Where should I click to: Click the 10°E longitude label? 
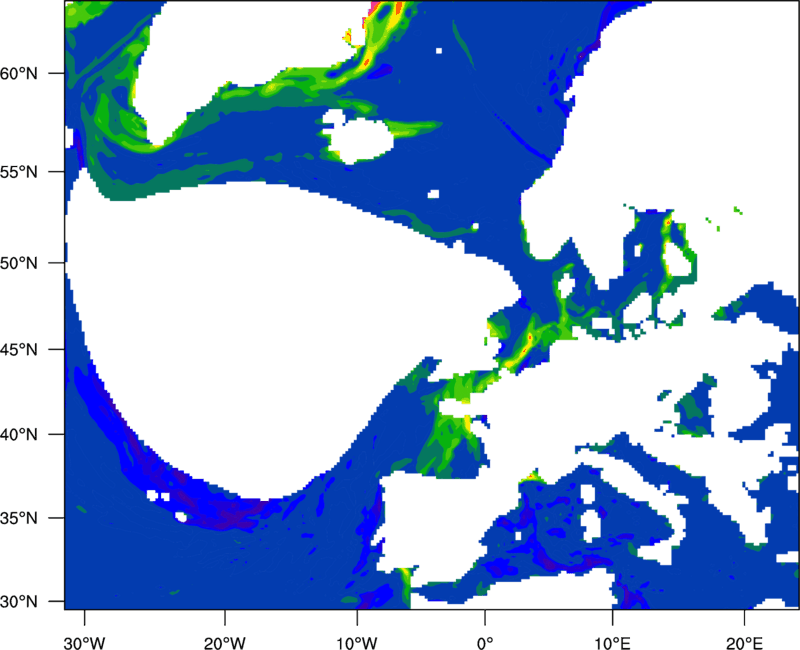point(611,643)
